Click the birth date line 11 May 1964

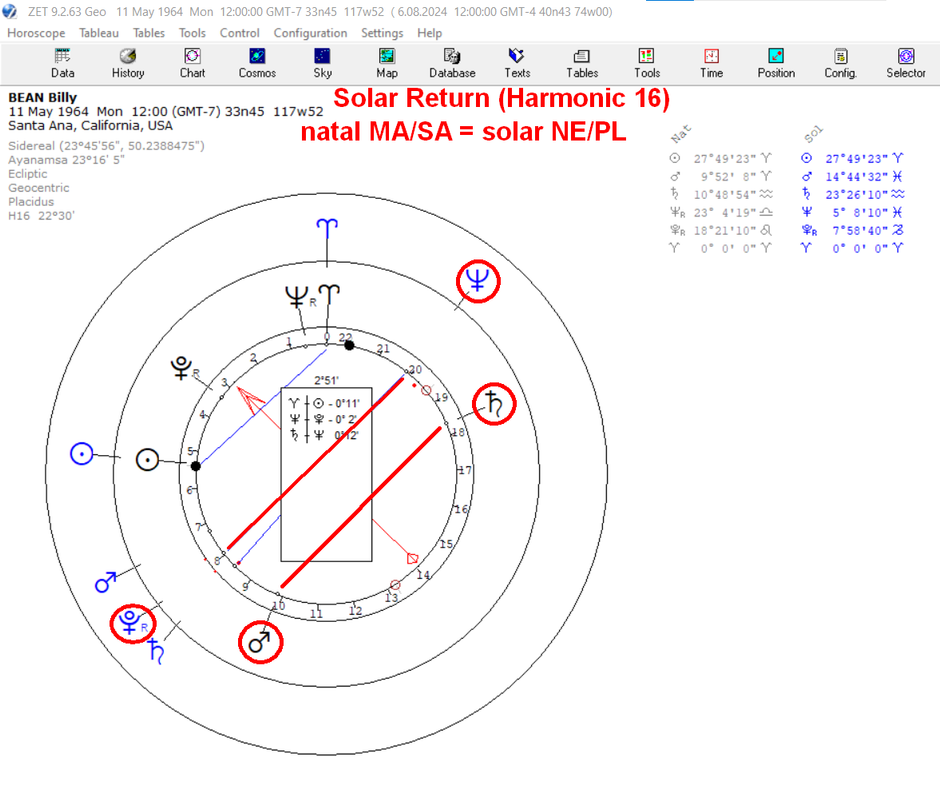click(165, 112)
